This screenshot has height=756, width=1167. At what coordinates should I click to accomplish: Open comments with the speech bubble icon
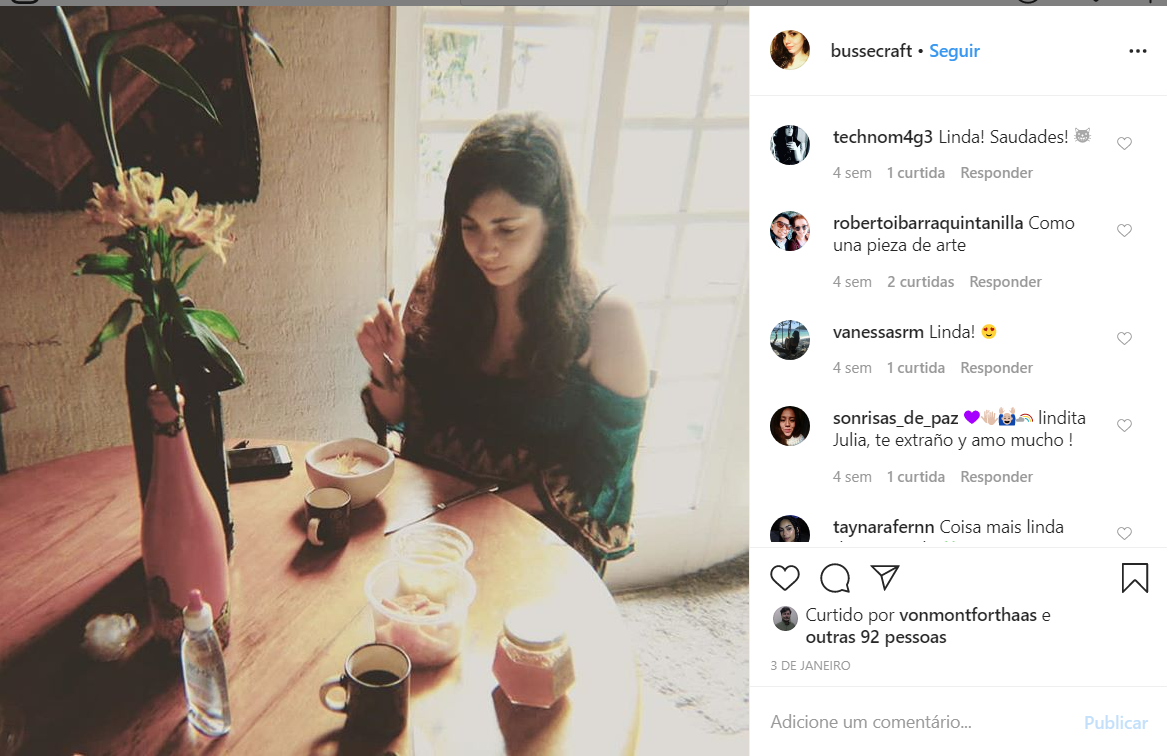coord(835,577)
